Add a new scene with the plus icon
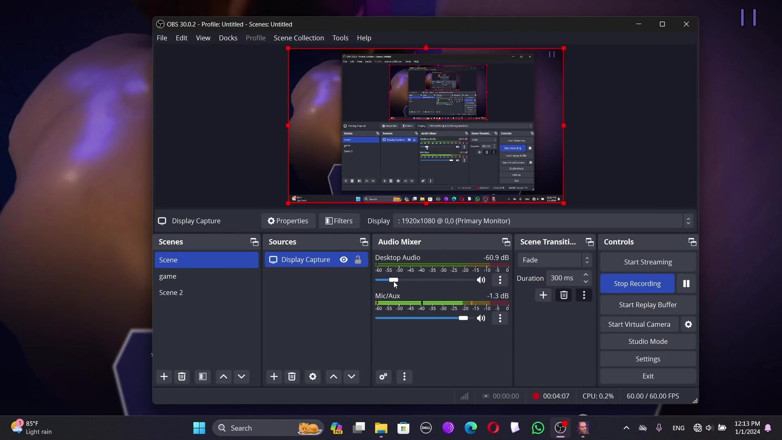 point(164,377)
